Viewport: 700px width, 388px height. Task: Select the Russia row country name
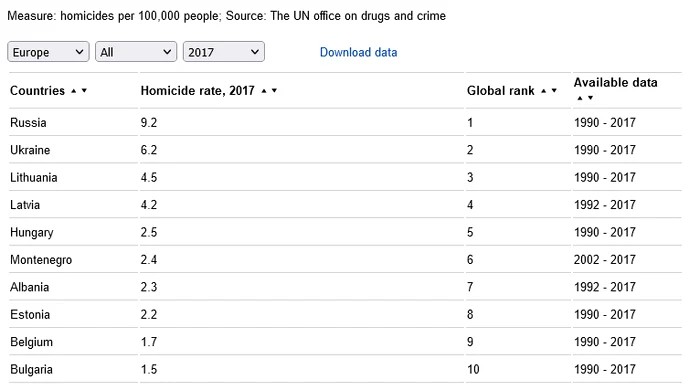pyautogui.click(x=28, y=122)
